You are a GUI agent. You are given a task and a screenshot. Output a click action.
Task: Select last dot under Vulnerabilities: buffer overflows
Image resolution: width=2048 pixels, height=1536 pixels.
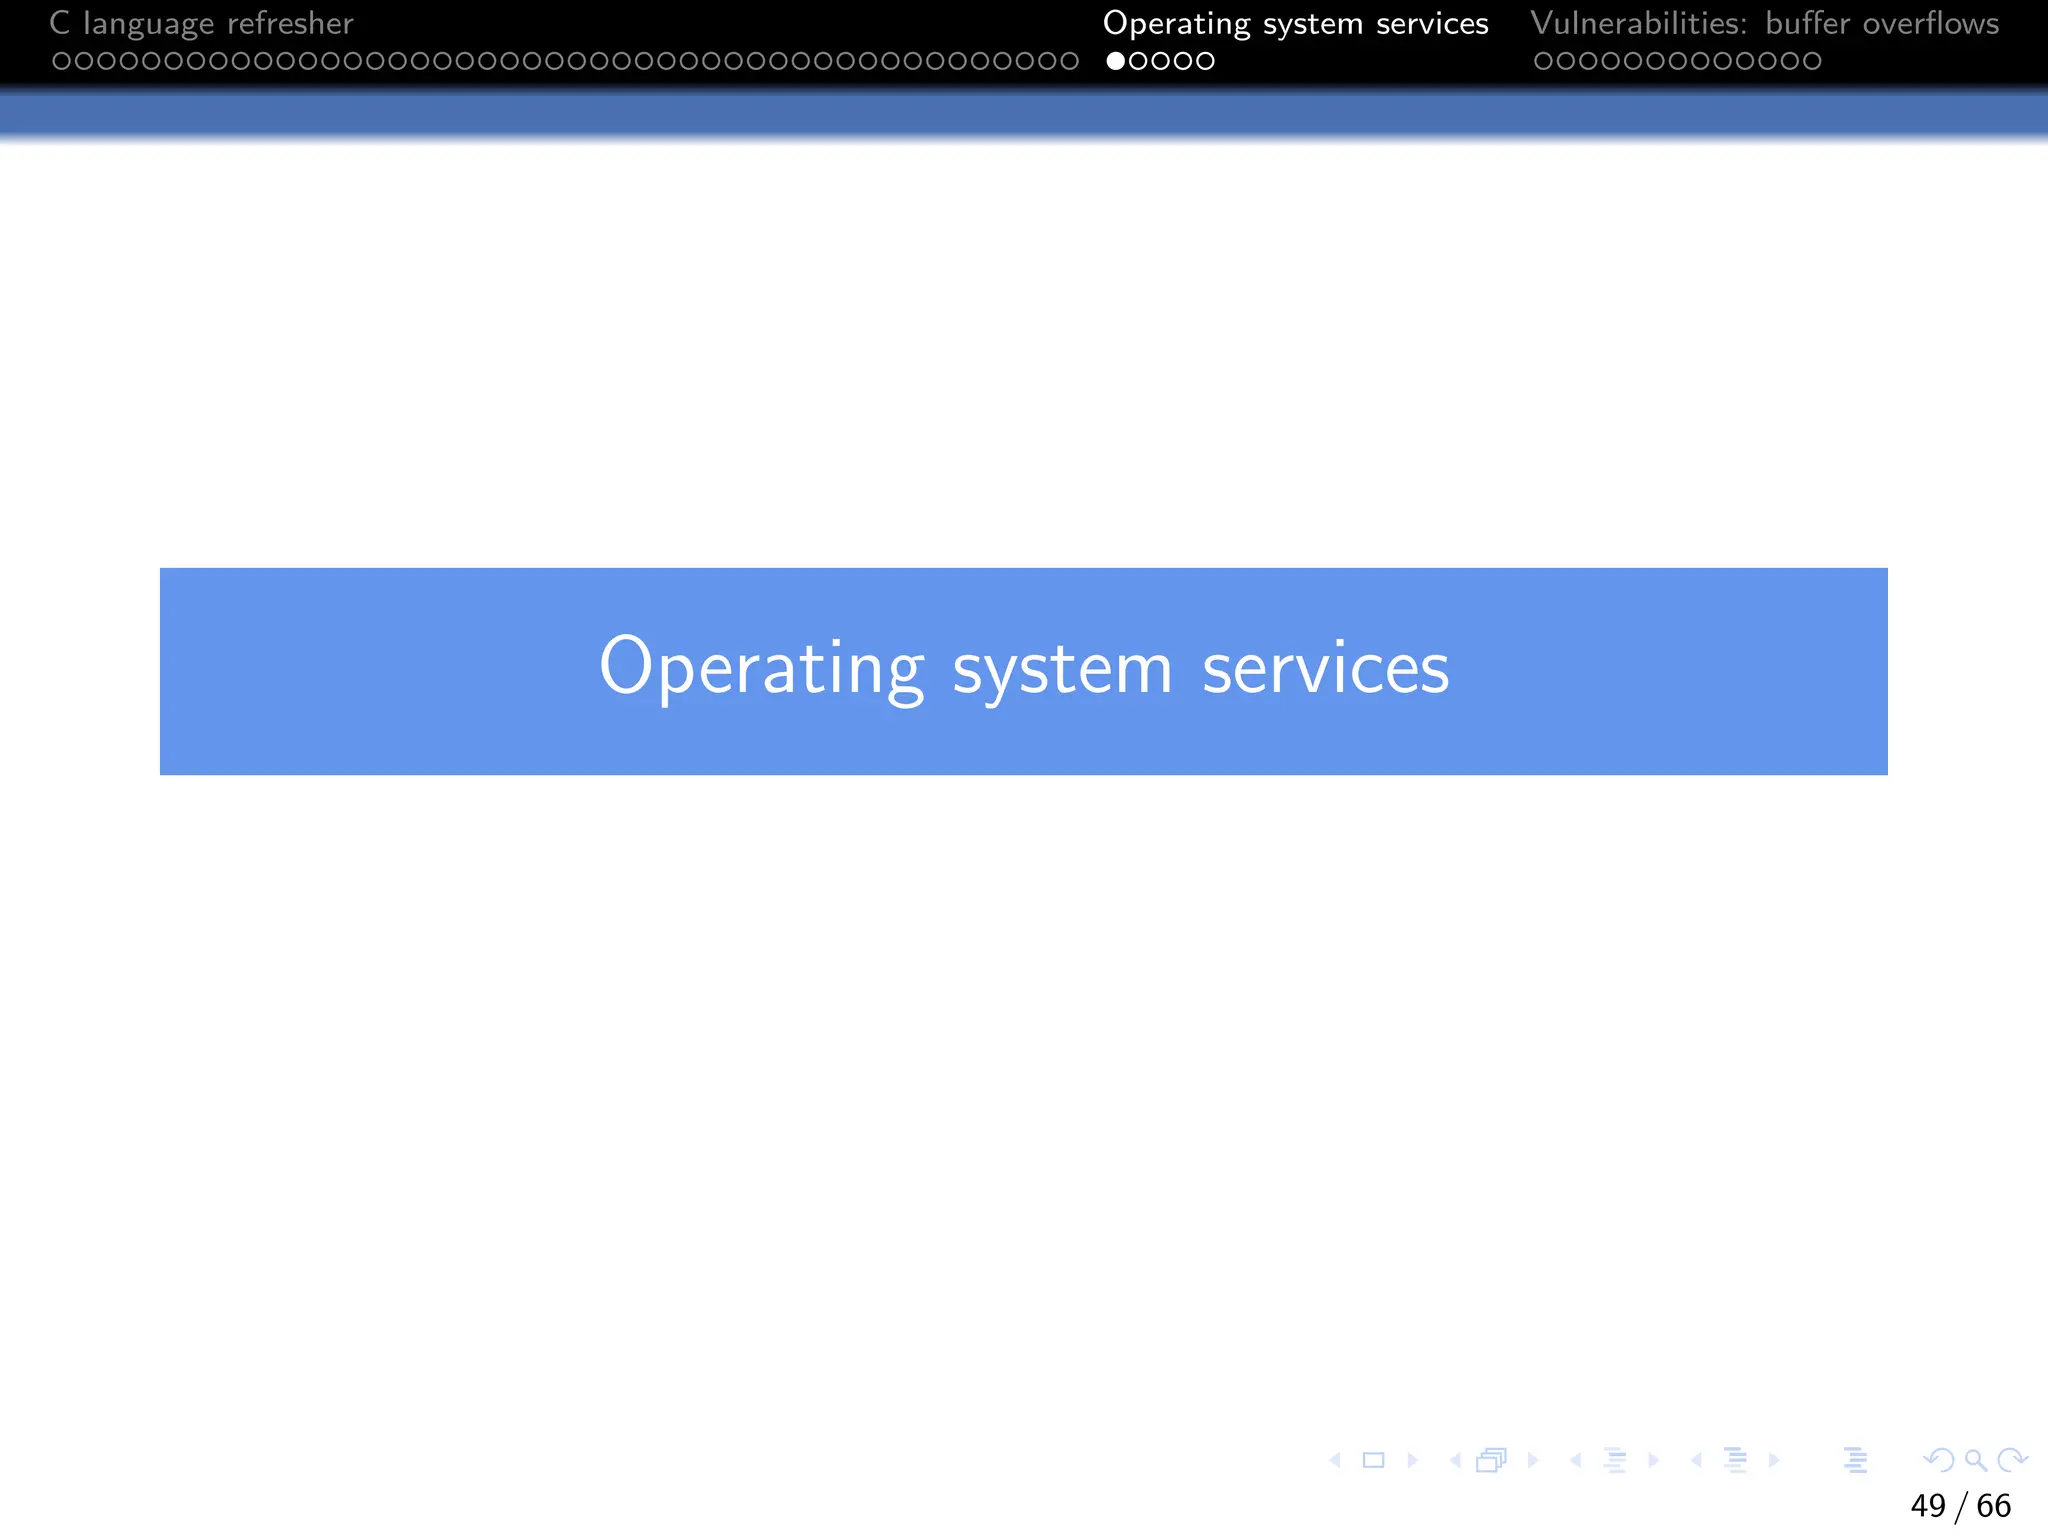[x=1811, y=61]
